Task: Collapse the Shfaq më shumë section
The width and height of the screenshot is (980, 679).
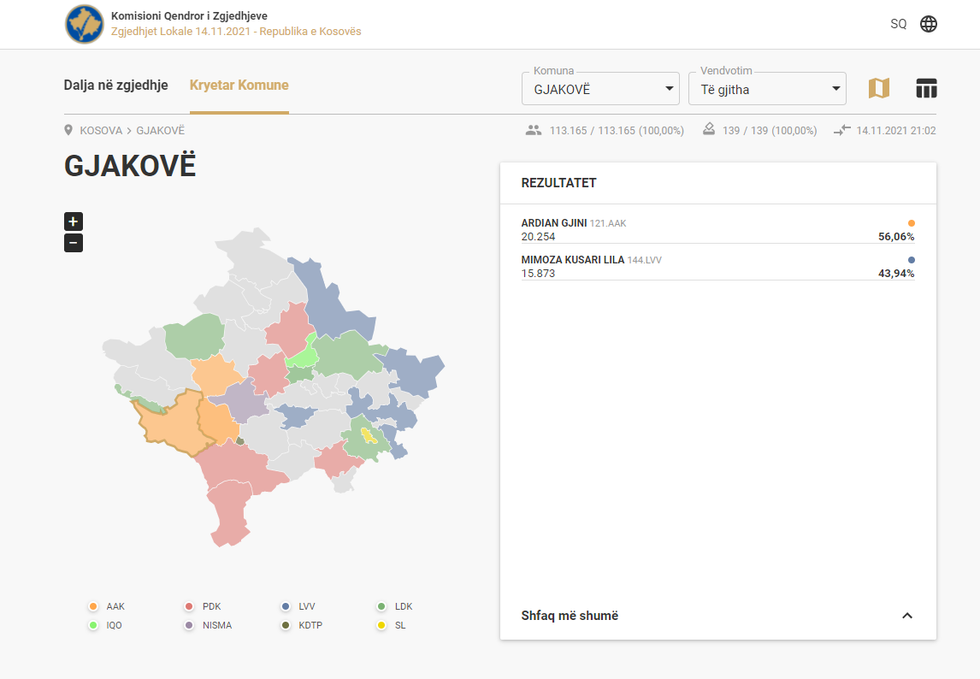Action: [907, 615]
